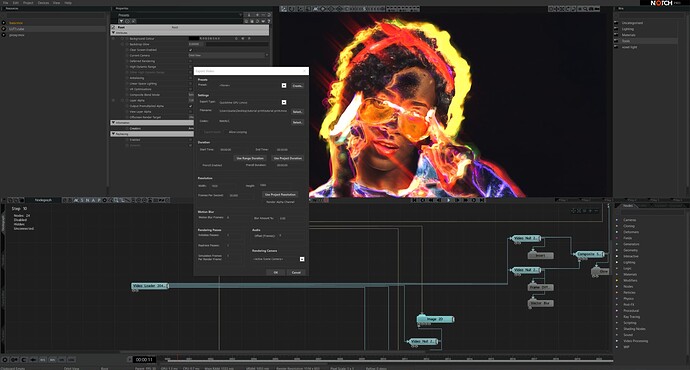This screenshot has height=370, width=690.
Task: Toggle the Allow Looping checkbox
Action: click(226, 132)
